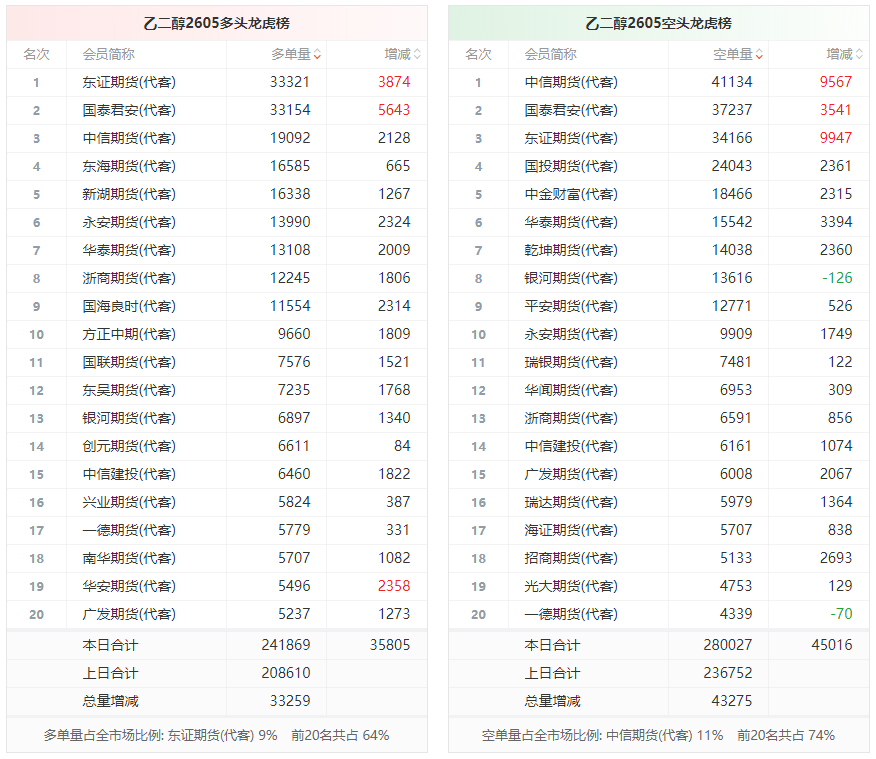
Task: Click long total 241869
Action: click(x=285, y=645)
